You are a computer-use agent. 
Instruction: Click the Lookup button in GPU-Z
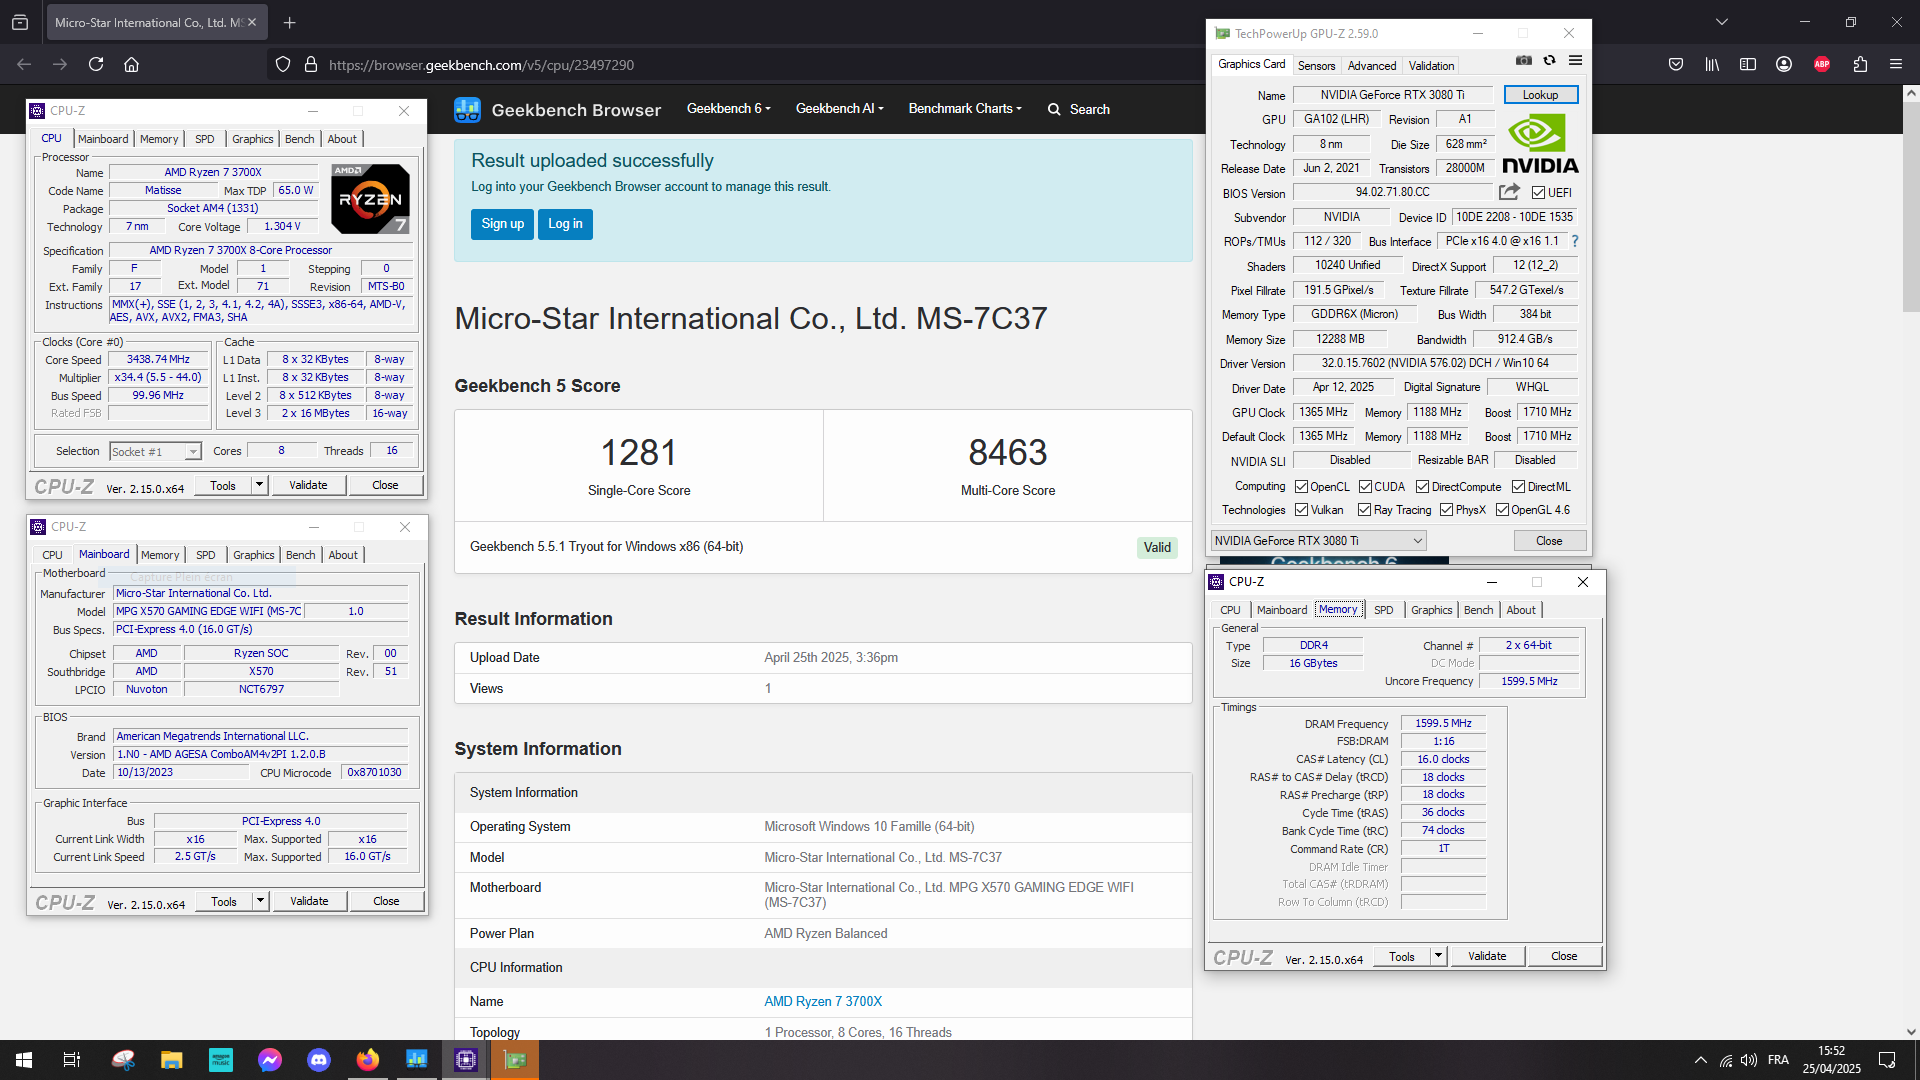[x=1540, y=95]
